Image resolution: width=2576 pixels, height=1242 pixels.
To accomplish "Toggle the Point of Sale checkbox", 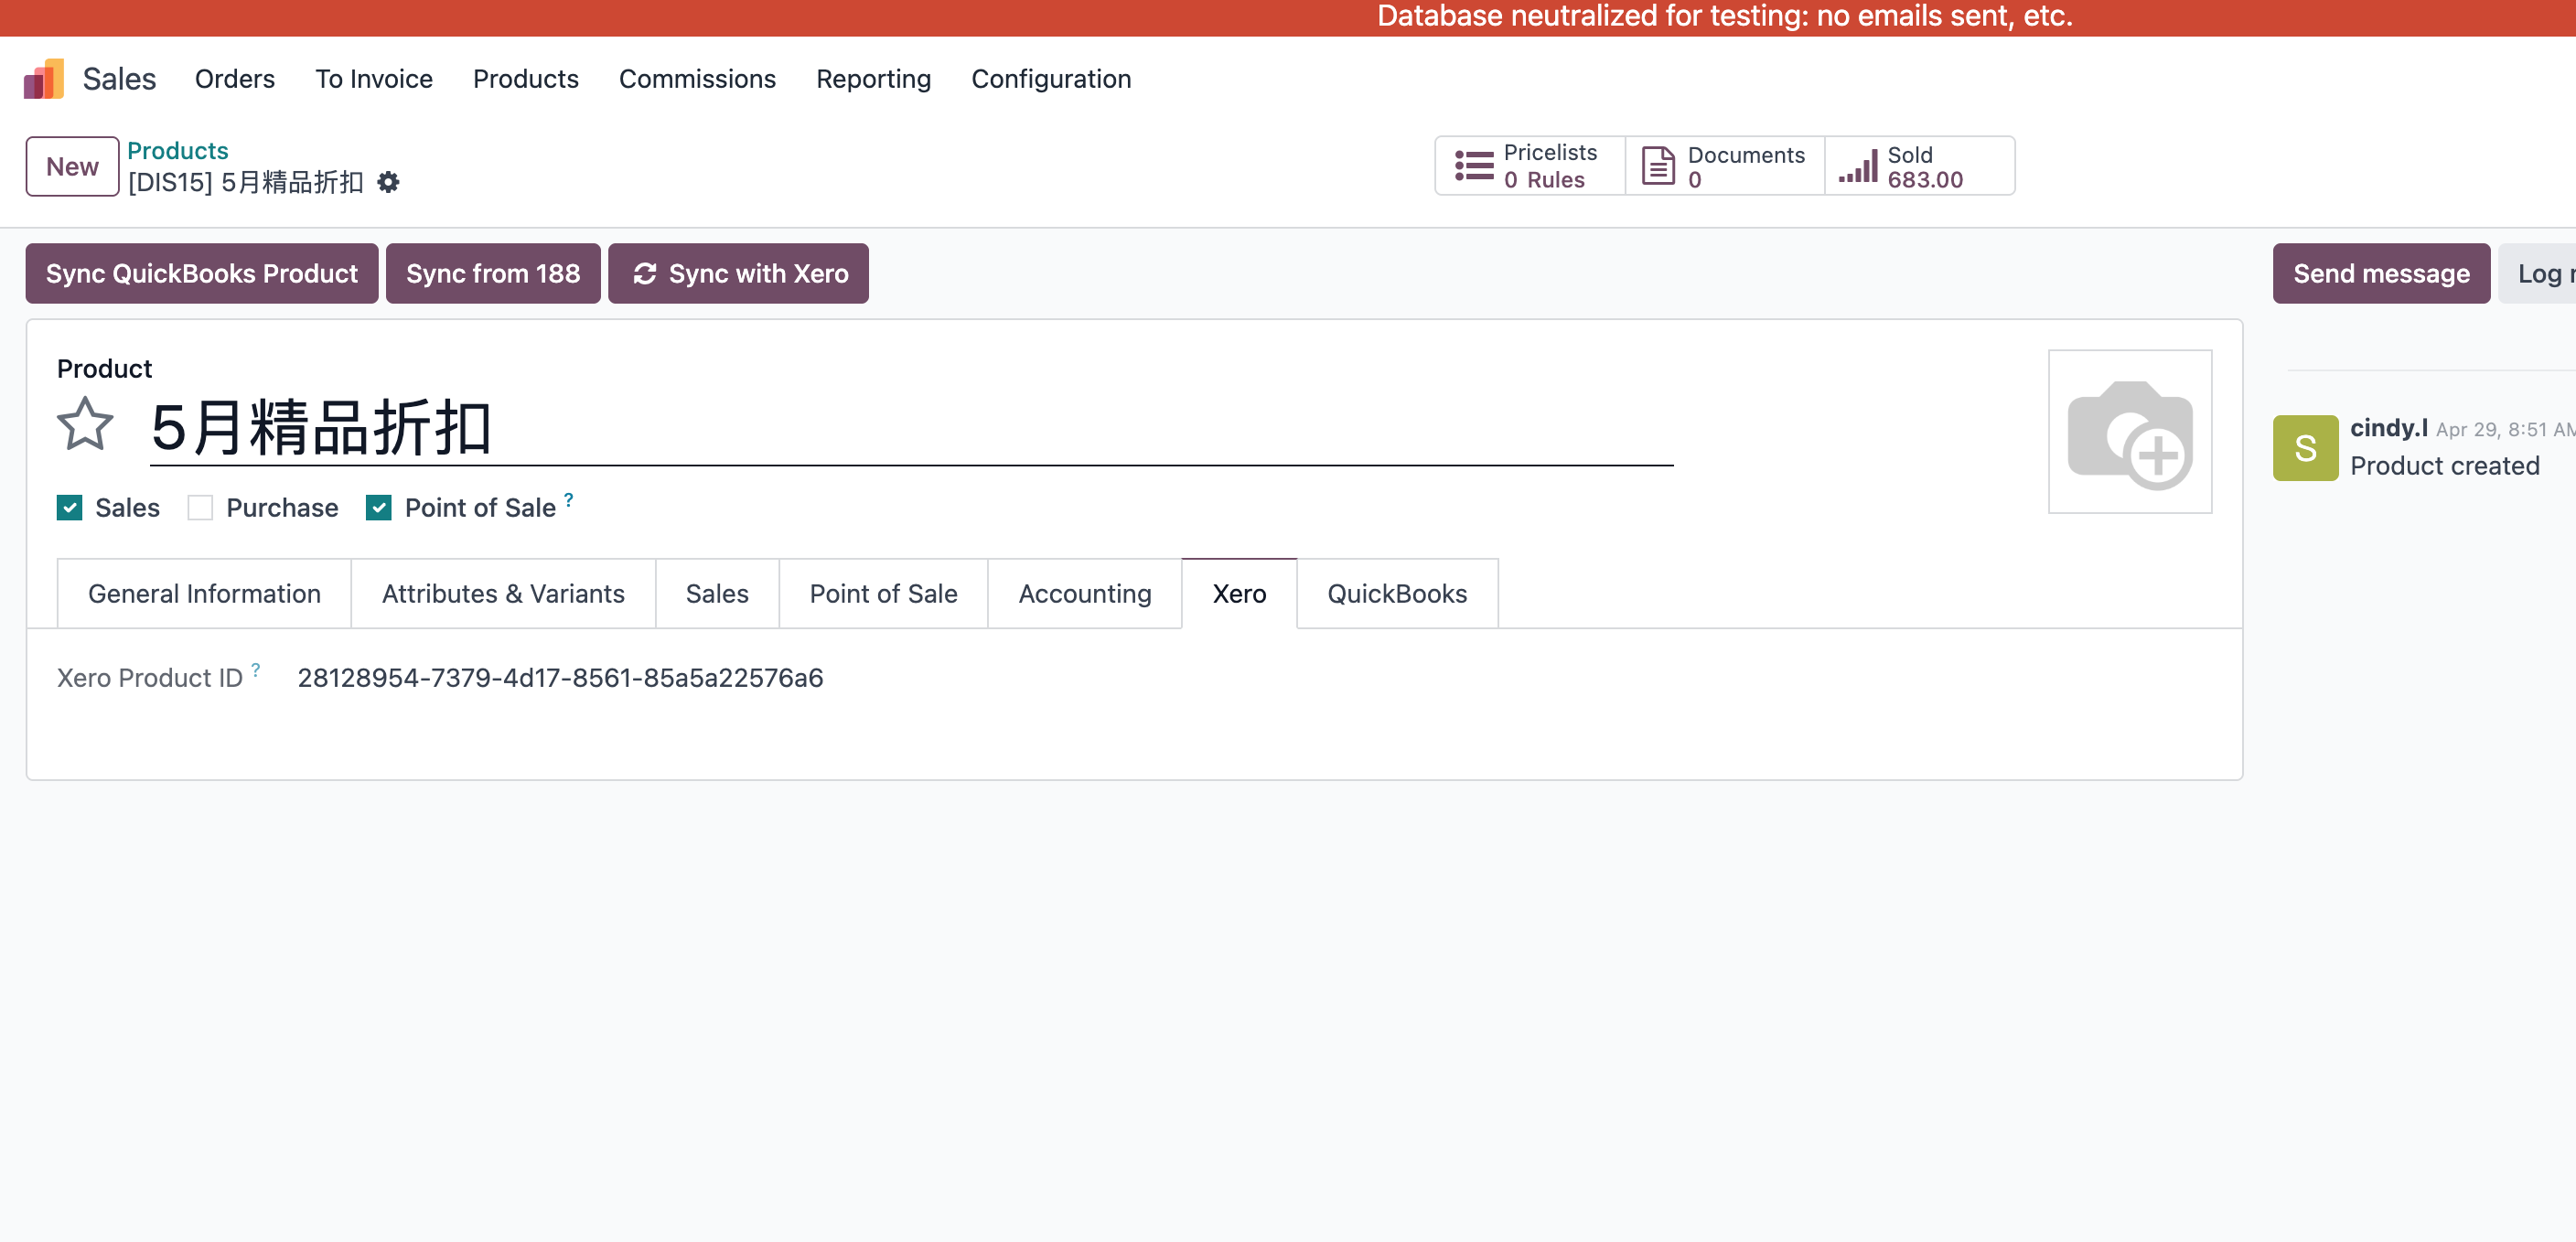I will (x=379, y=508).
